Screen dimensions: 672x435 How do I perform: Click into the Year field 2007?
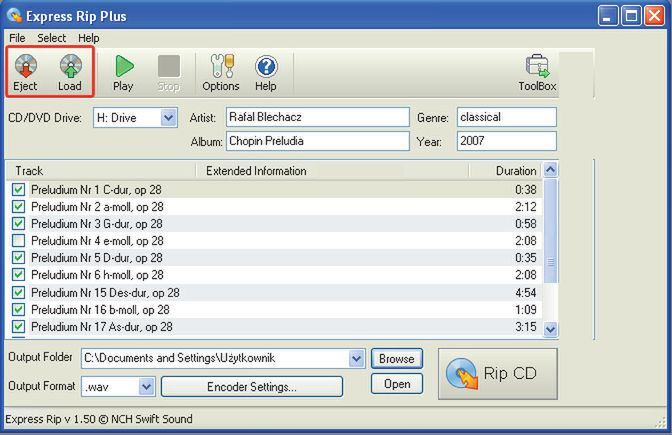pos(507,141)
